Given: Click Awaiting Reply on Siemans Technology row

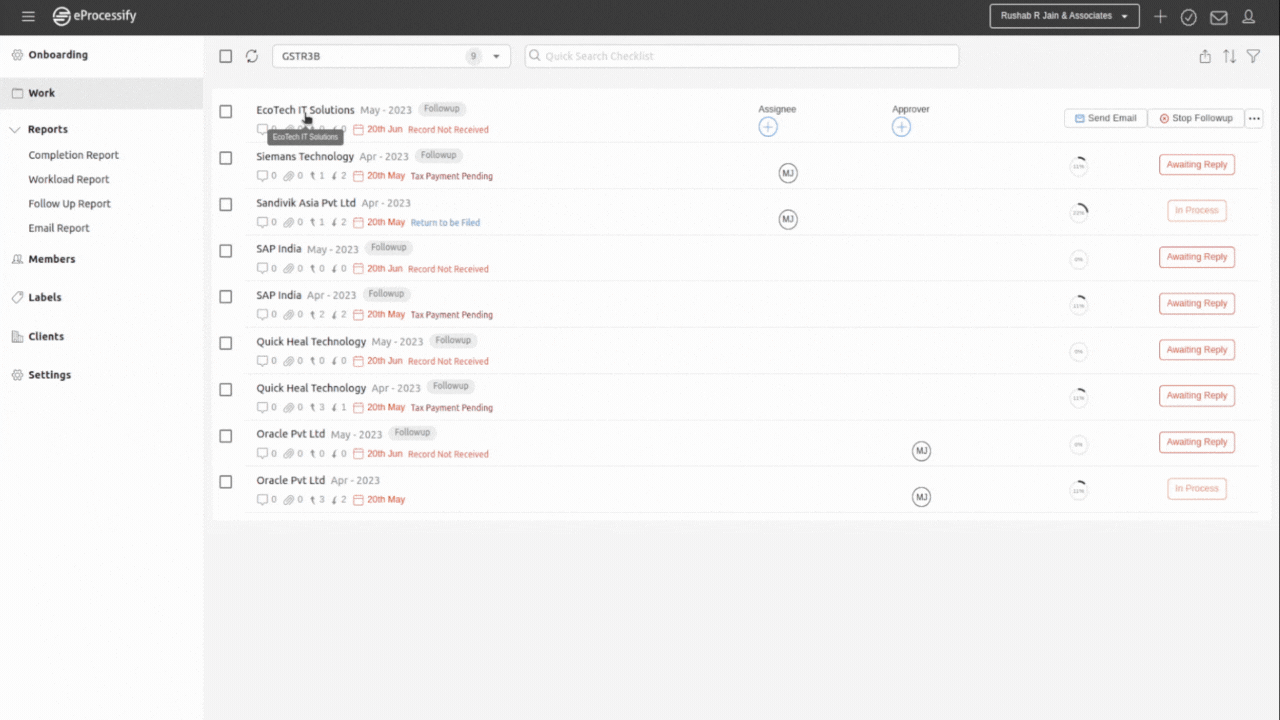Looking at the screenshot, I should tap(1197, 165).
